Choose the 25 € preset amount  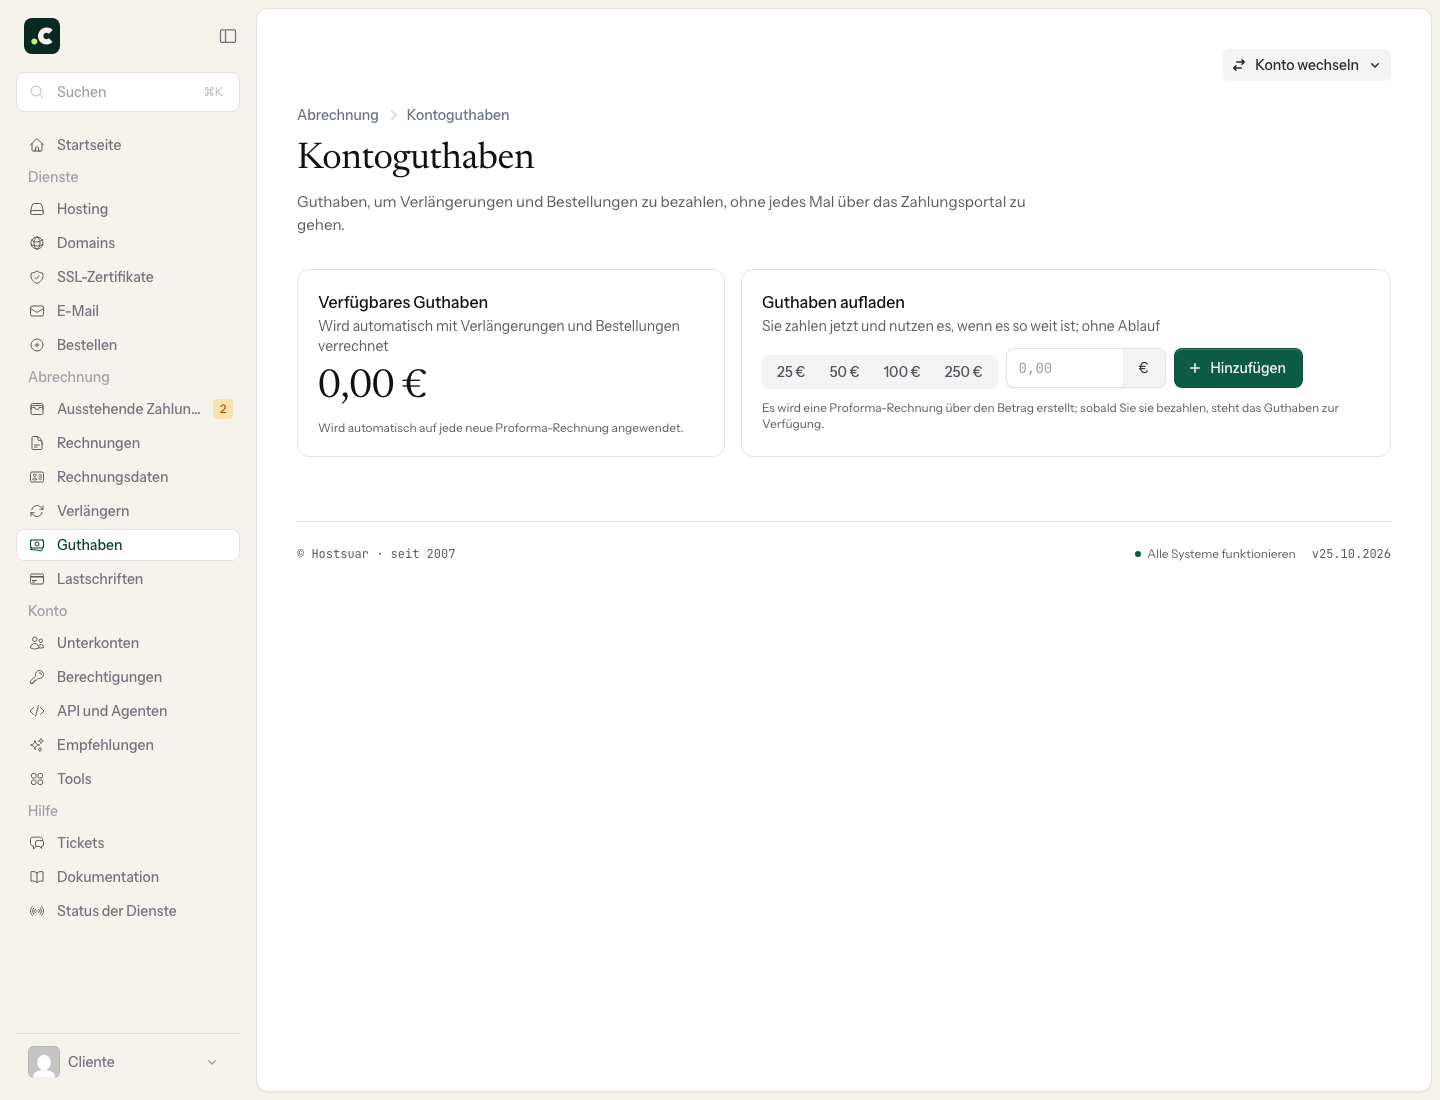click(x=791, y=372)
